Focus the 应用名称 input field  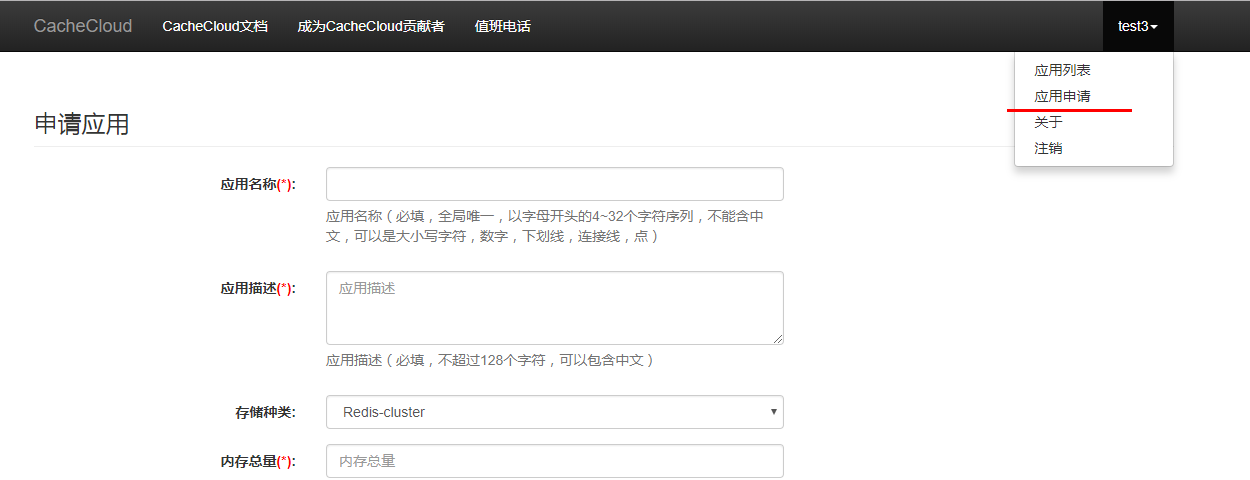tap(555, 184)
